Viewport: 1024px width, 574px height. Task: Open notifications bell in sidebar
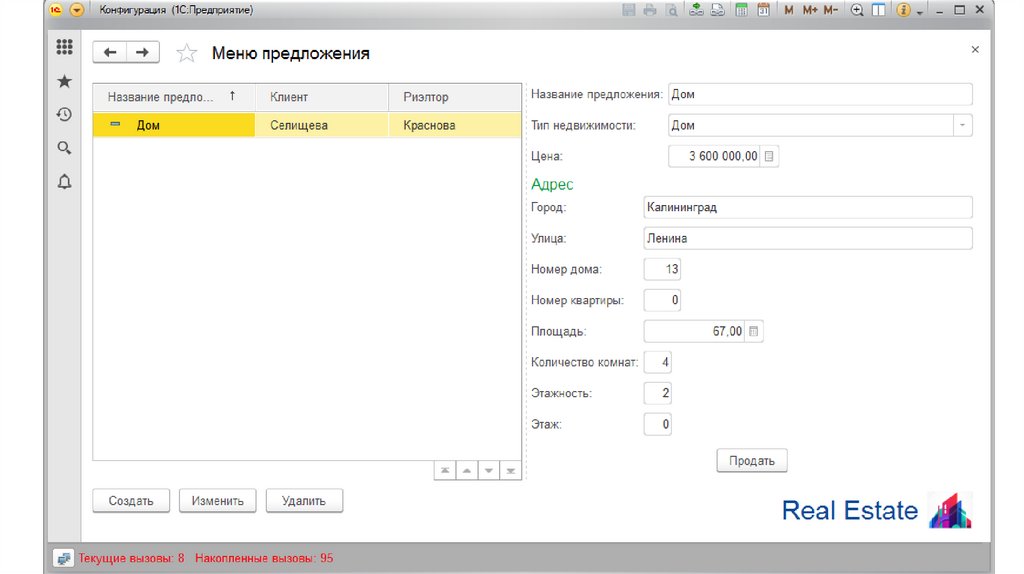pyautogui.click(x=64, y=181)
